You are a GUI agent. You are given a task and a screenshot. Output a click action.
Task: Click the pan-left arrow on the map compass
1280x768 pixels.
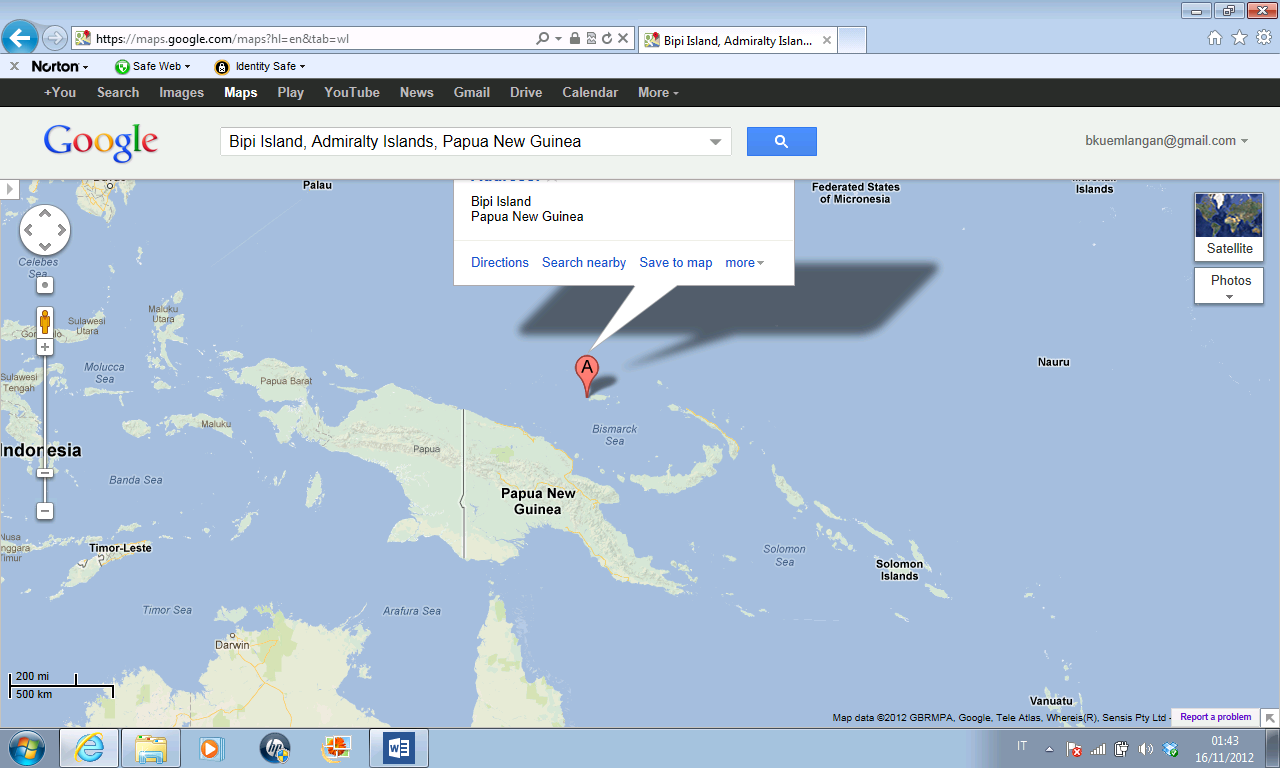tap(26, 229)
